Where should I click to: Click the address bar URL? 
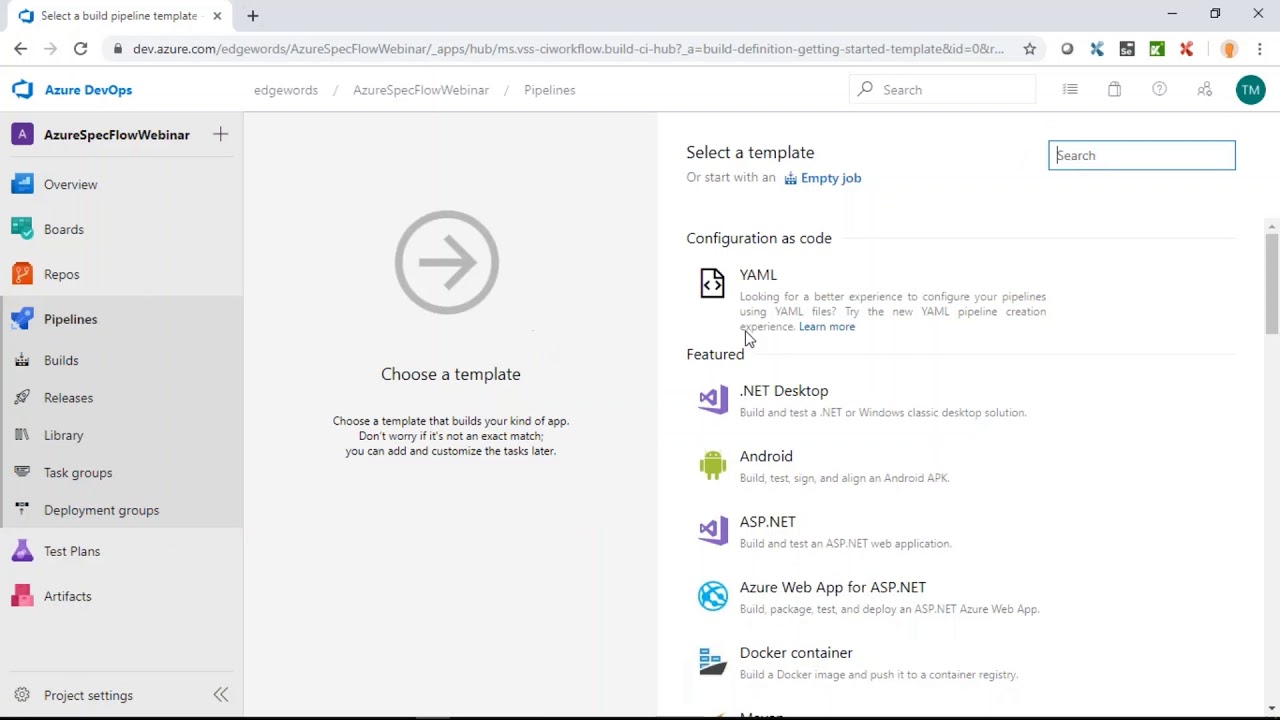pos(568,48)
